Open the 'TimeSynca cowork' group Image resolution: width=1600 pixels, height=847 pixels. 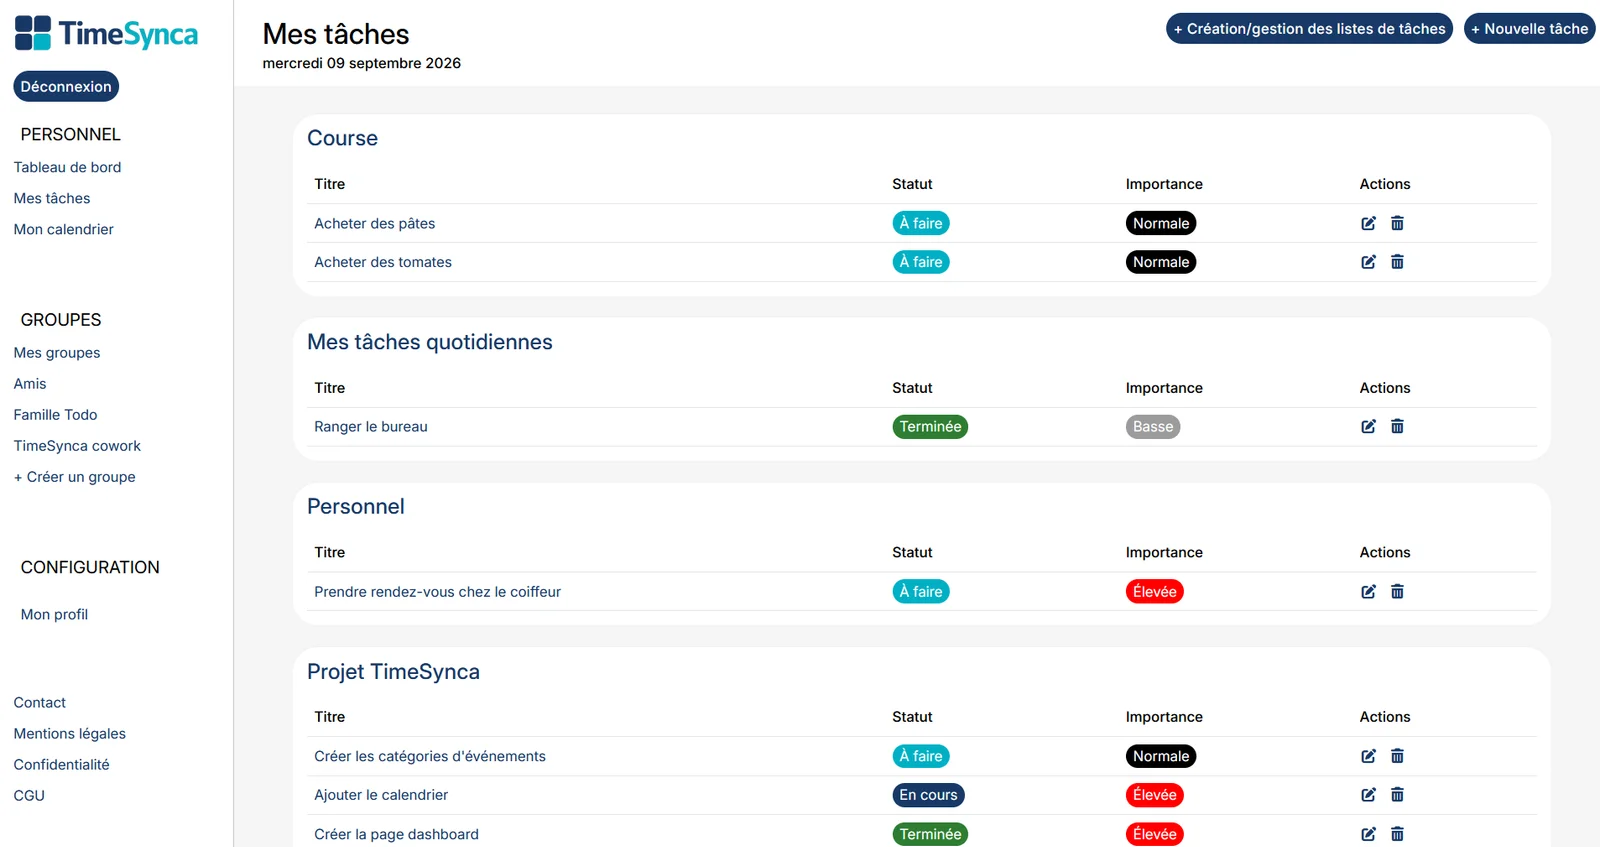[77, 446]
